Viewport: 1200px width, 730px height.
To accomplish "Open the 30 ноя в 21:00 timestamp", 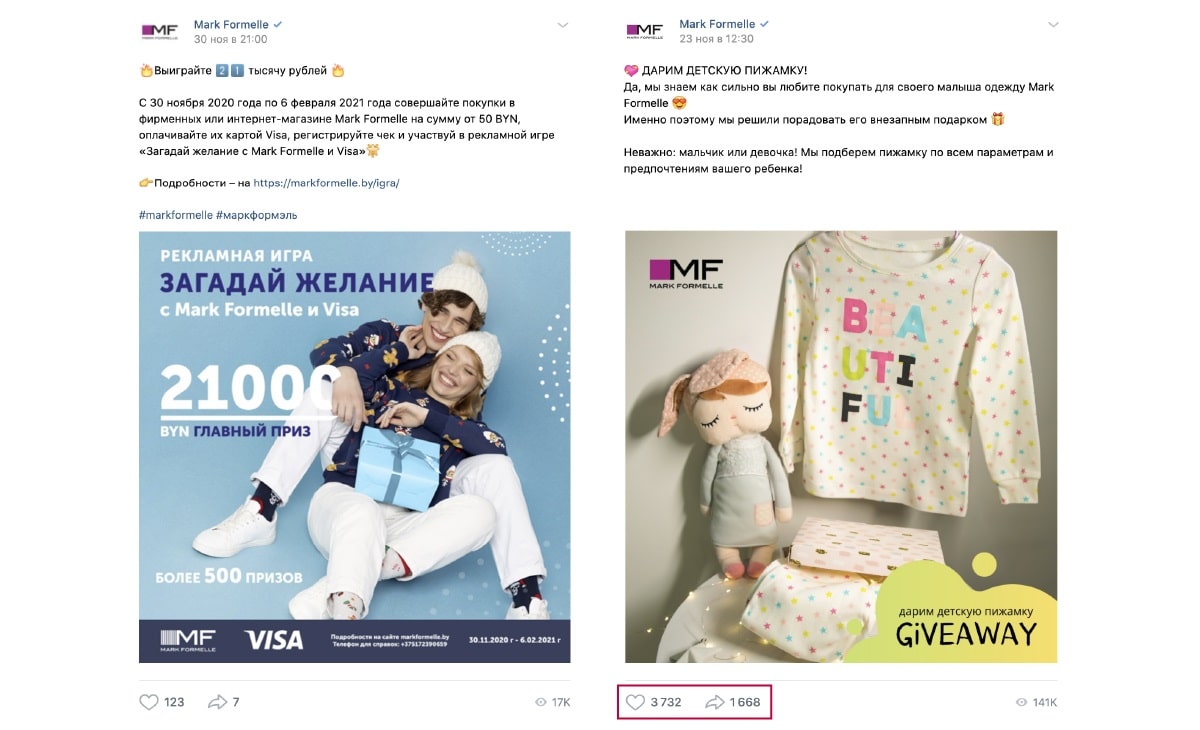I will (230, 39).
